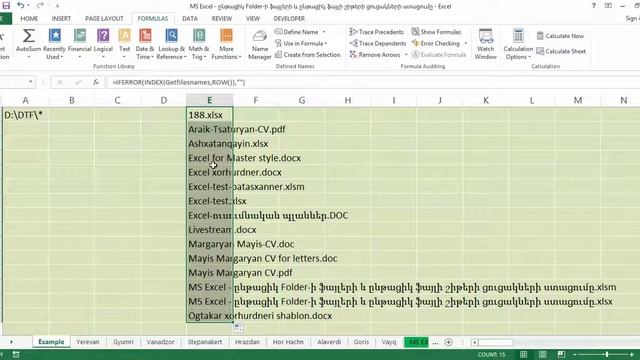Open Math & Trig functions
This screenshot has width=640, height=360.
(199, 44)
